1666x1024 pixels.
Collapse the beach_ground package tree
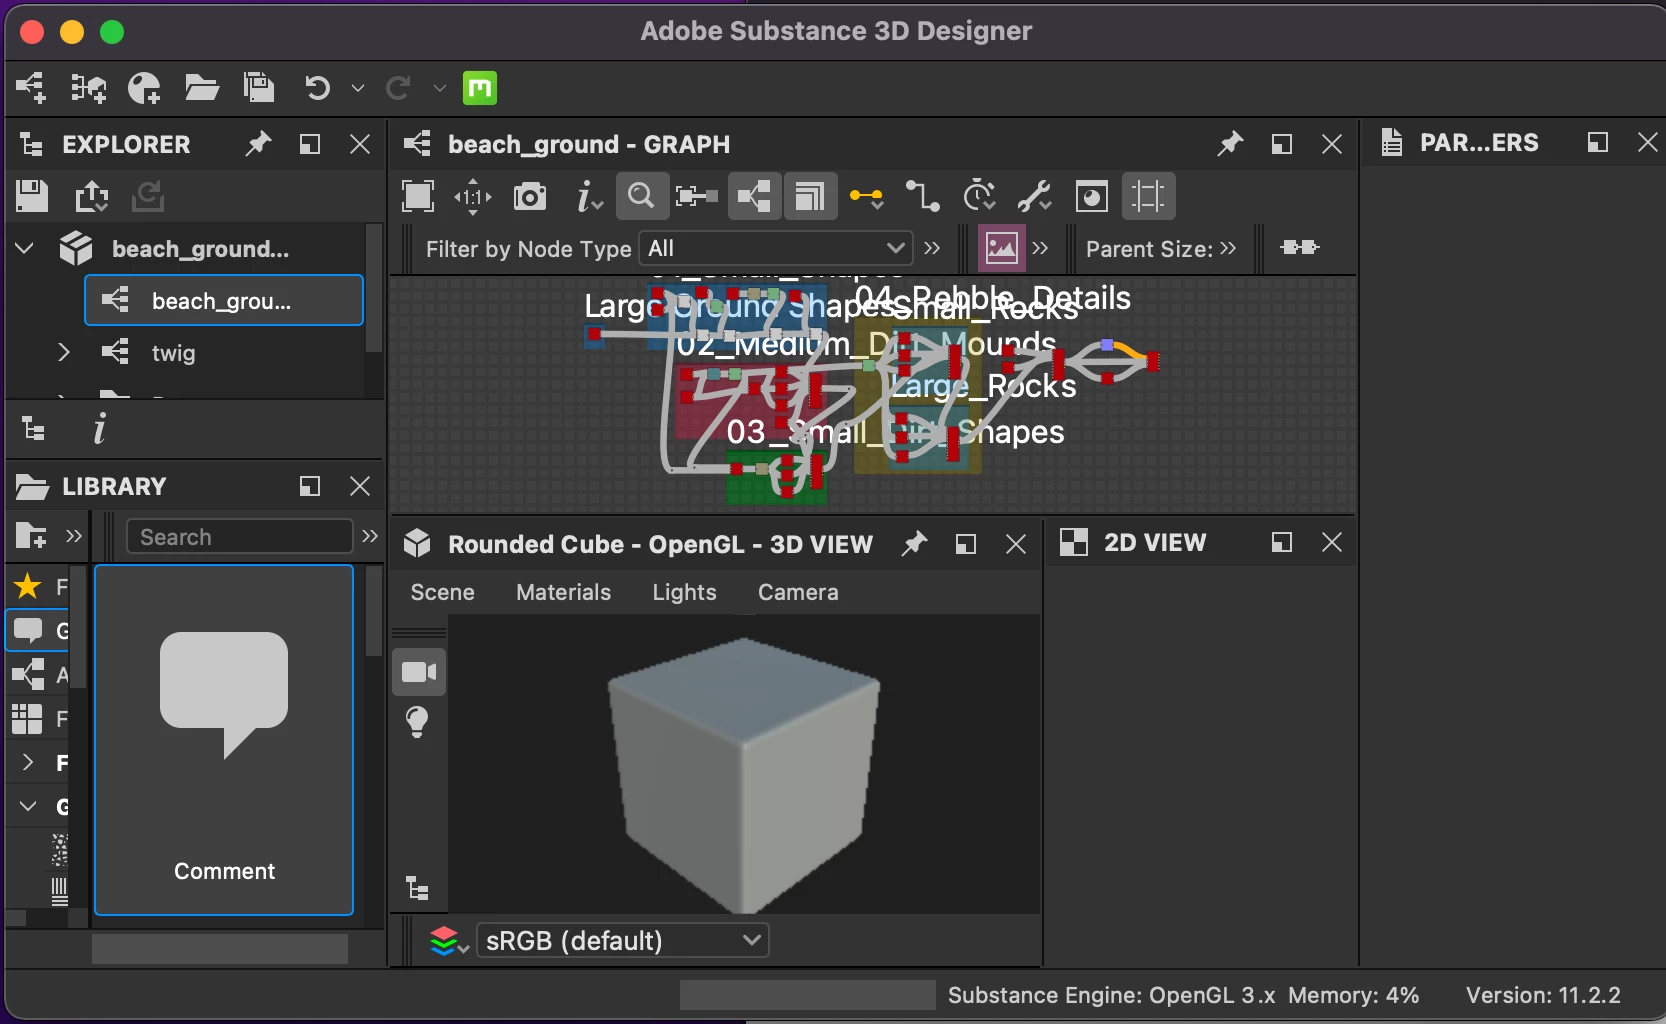click(25, 248)
